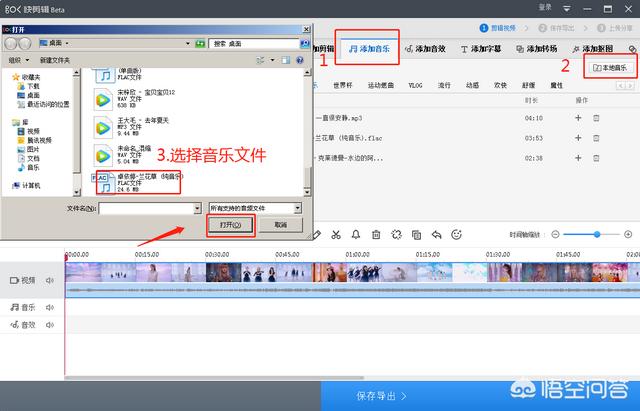Mute the 视频 track speaker
Screen dimensions: 640x411
50,280
